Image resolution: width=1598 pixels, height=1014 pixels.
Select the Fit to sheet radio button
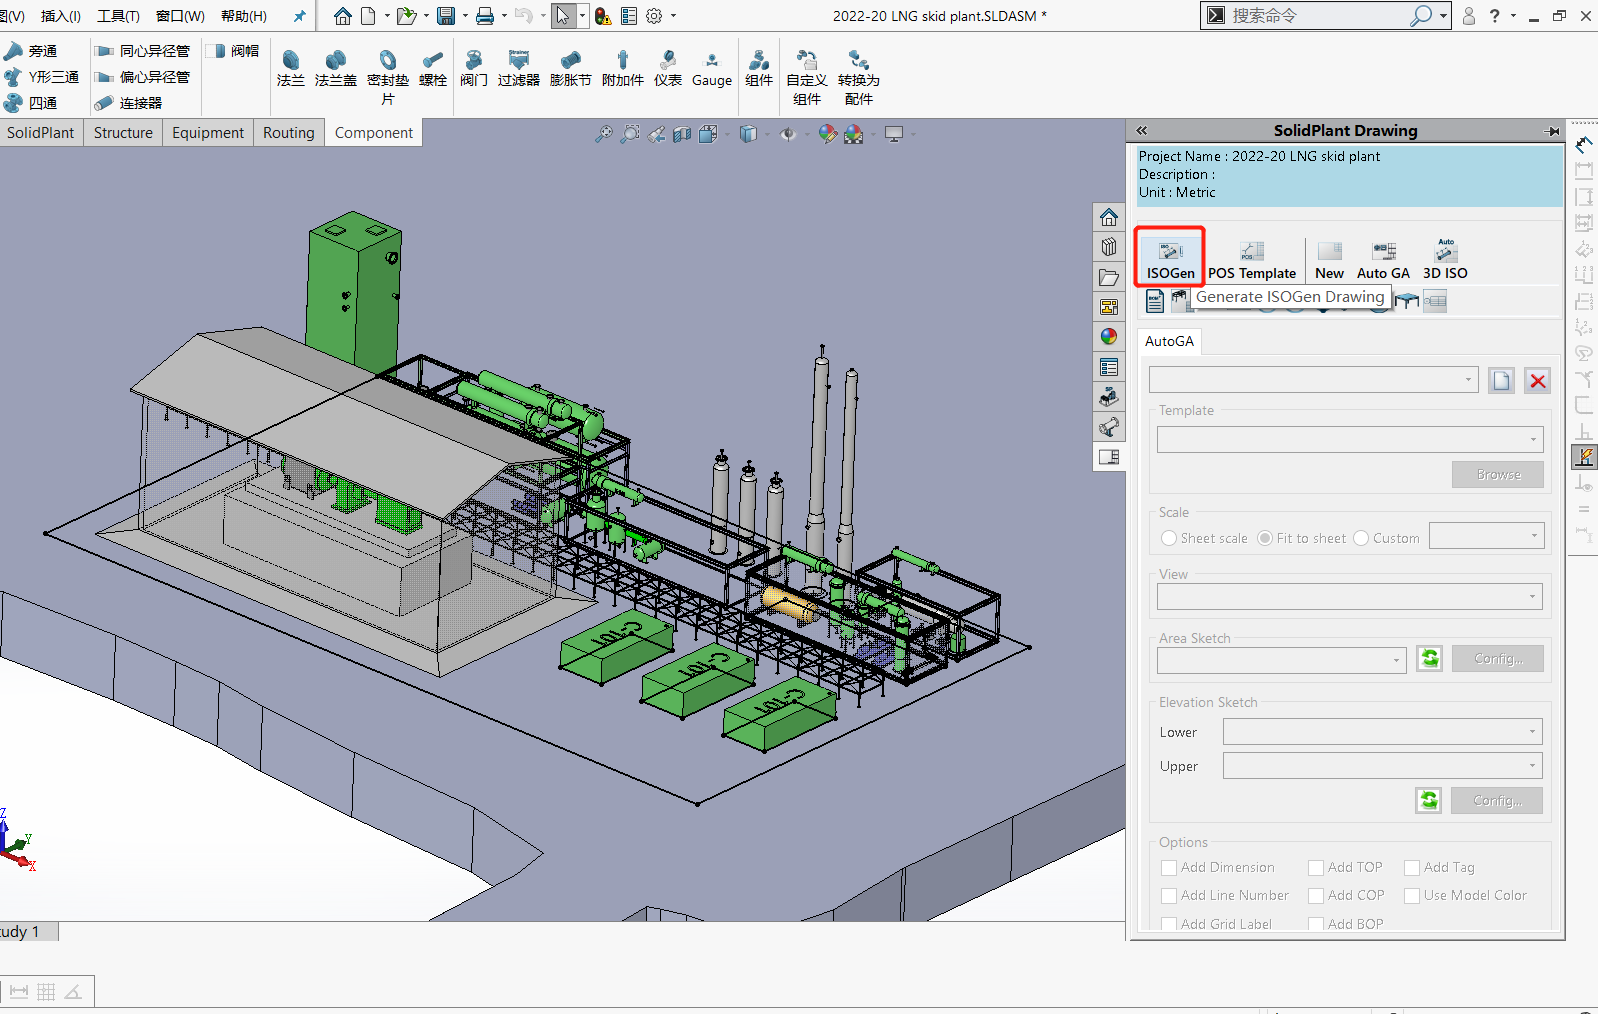point(1264,538)
